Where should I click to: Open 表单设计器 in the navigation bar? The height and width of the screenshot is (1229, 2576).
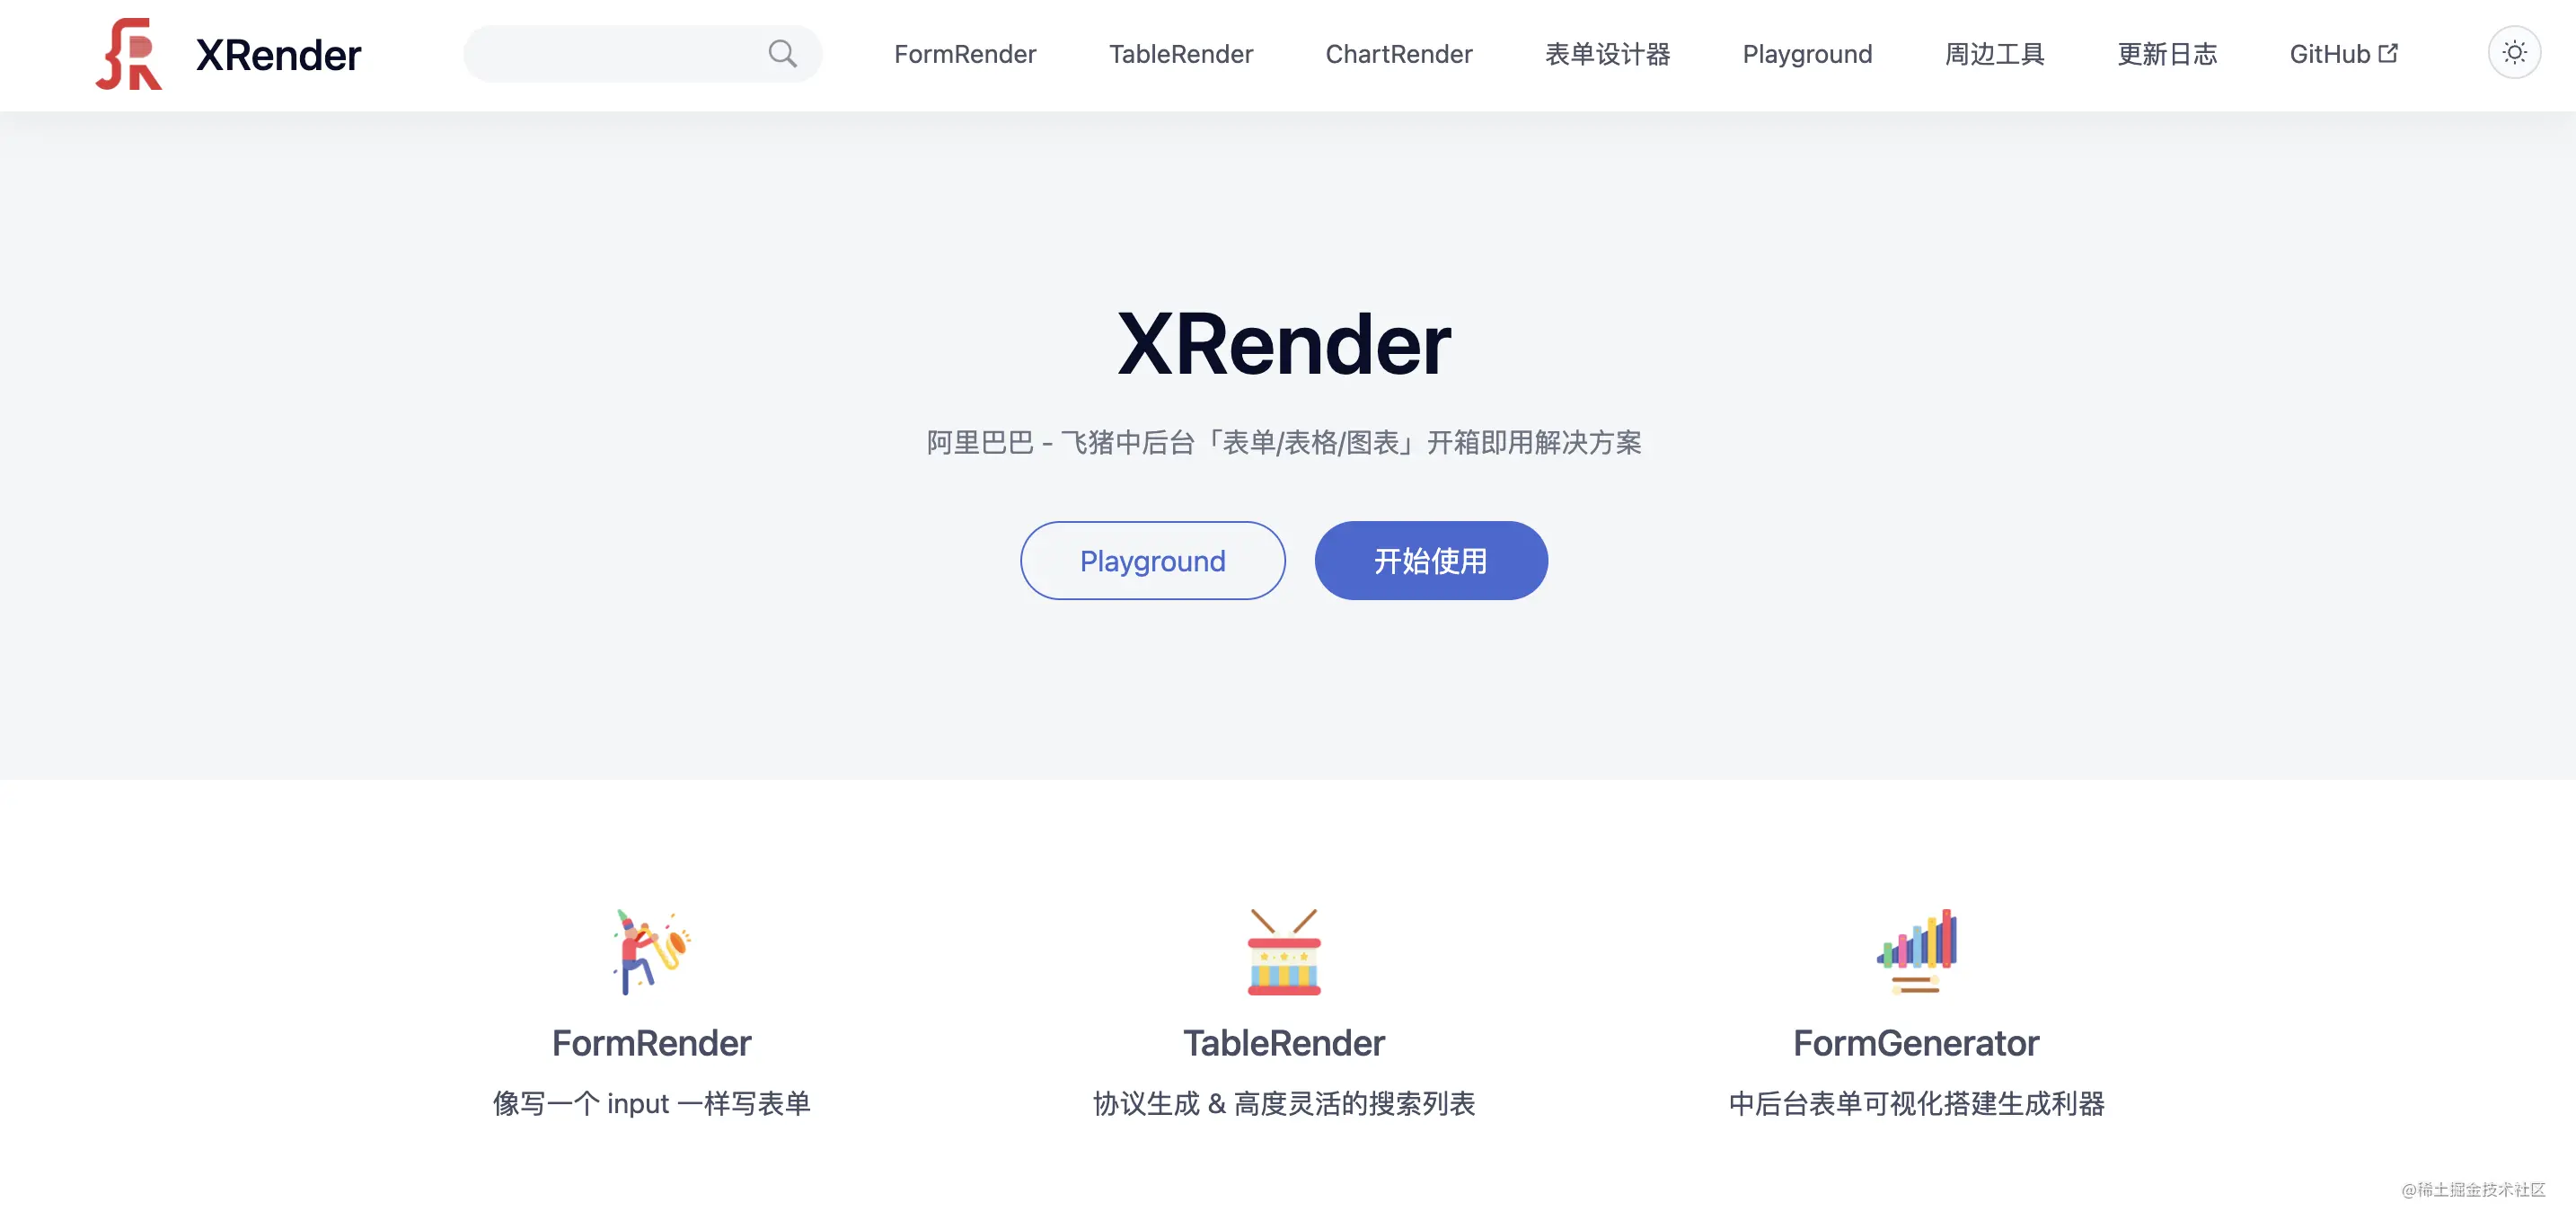(1607, 54)
